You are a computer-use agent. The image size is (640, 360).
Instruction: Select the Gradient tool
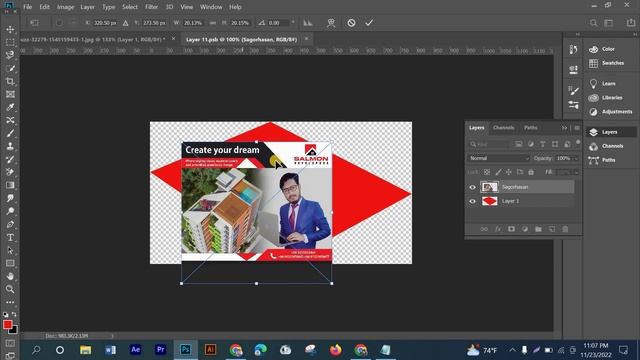click(x=10, y=185)
